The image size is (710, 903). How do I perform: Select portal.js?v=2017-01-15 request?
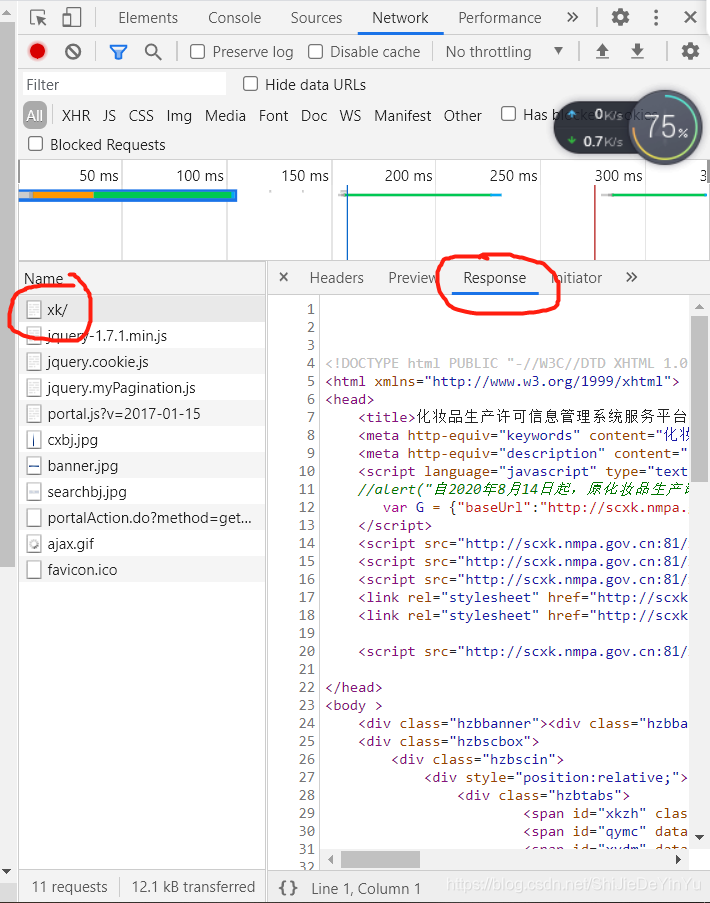[x=142, y=413]
